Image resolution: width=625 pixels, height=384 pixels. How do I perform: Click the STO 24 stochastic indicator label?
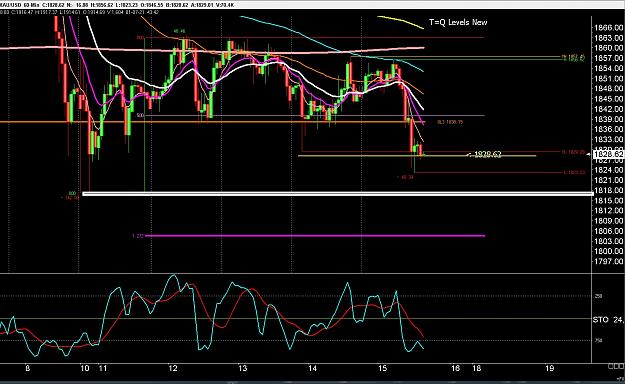[608, 319]
